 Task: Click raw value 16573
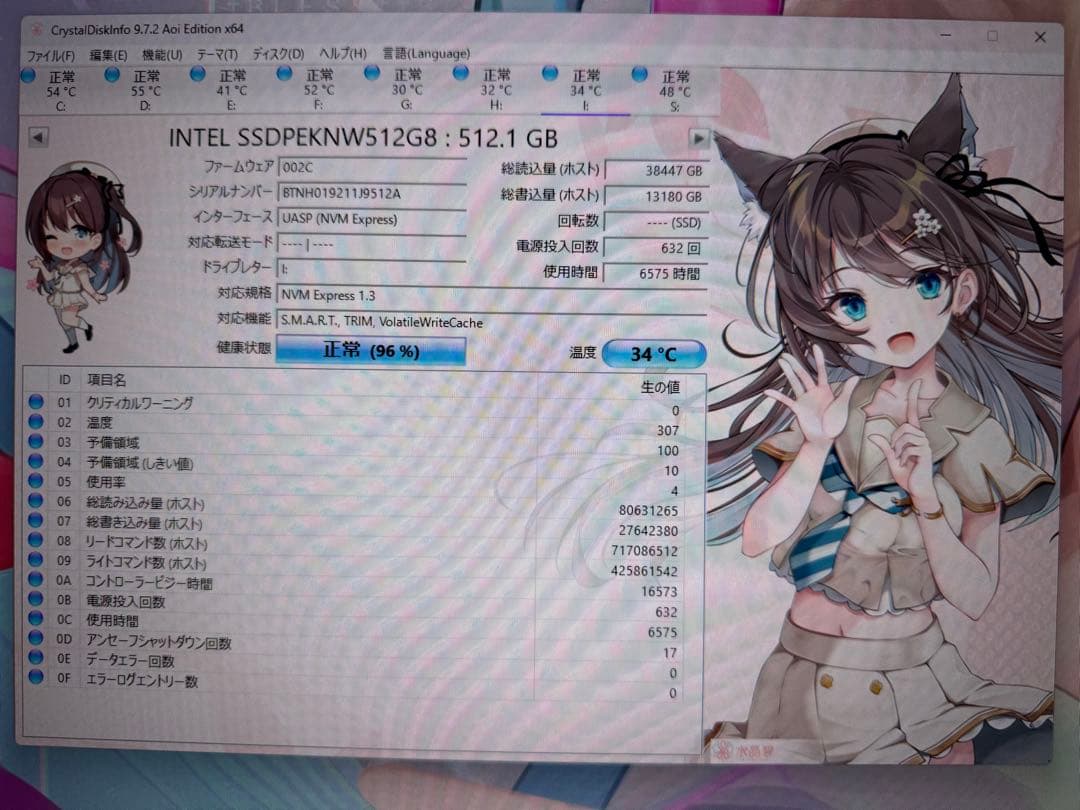pos(659,592)
